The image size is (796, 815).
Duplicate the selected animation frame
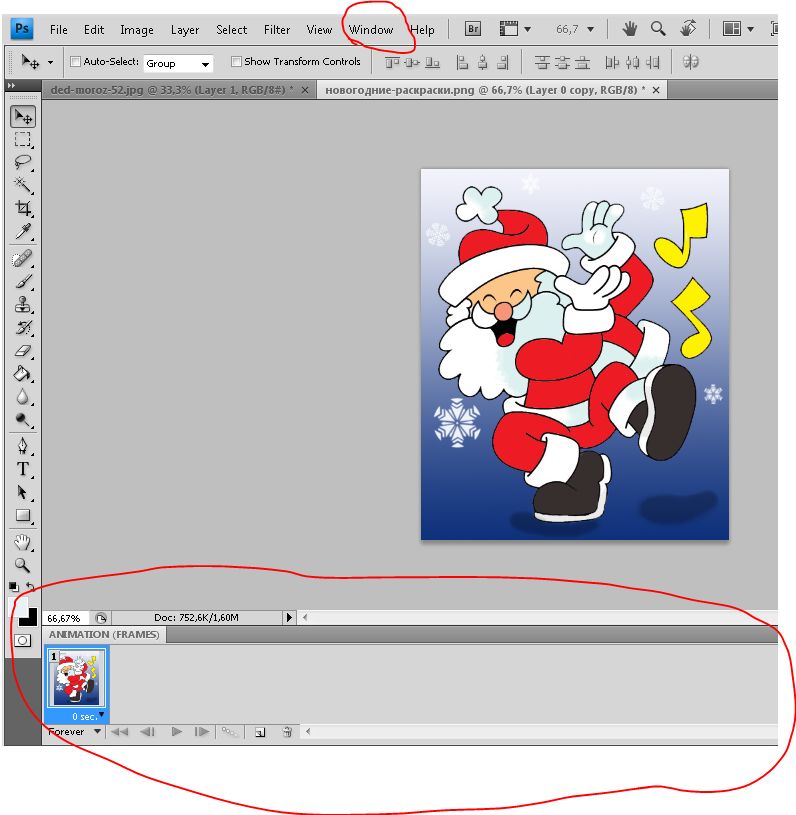tap(260, 732)
